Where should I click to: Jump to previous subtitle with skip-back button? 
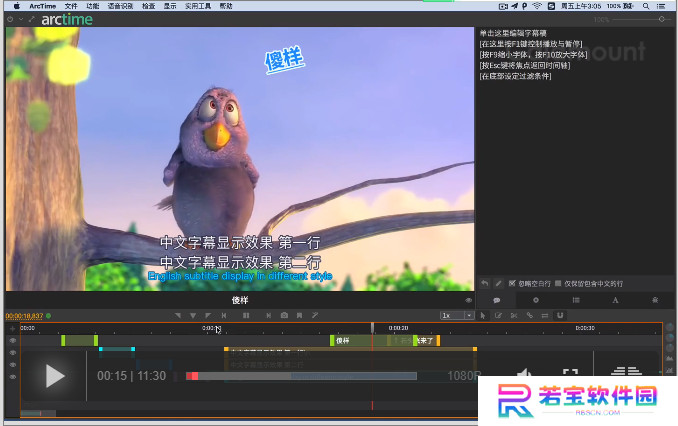pyautogui.click(x=224, y=316)
